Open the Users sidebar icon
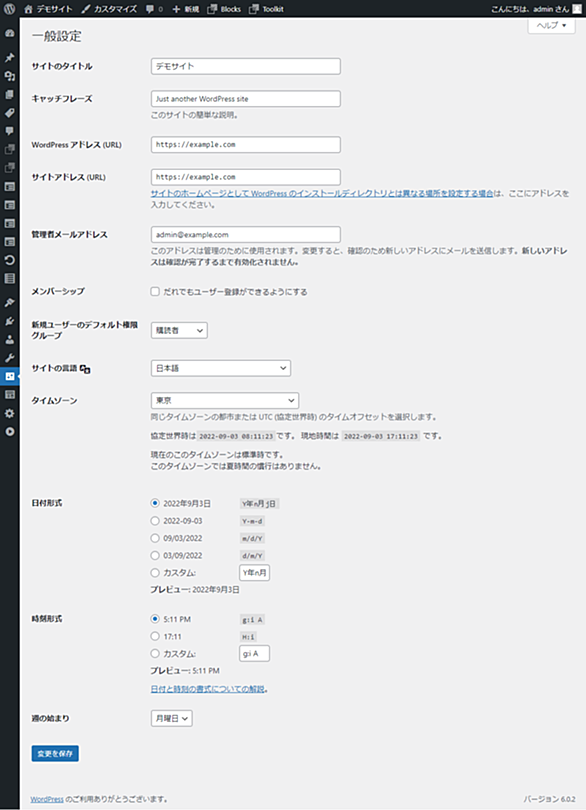 (9, 339)
